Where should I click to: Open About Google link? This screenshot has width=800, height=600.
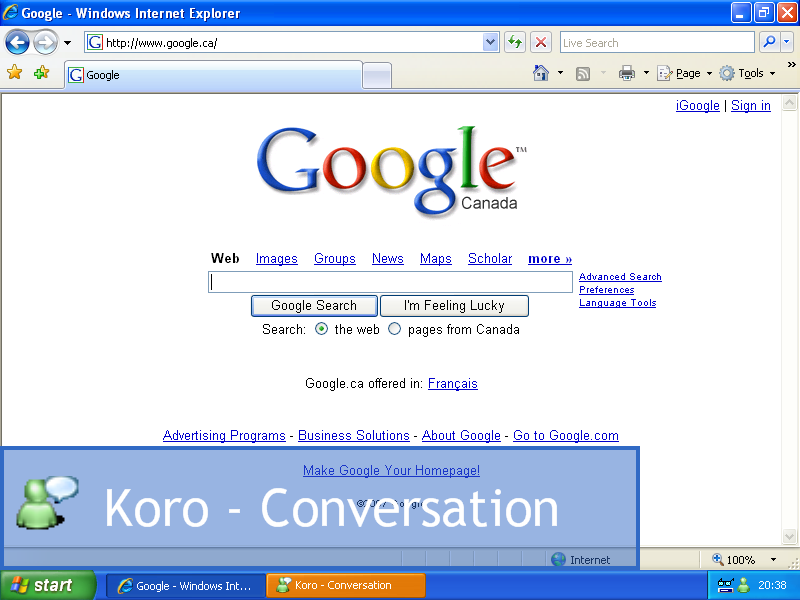pyautogui.click(x=461, y=435)
